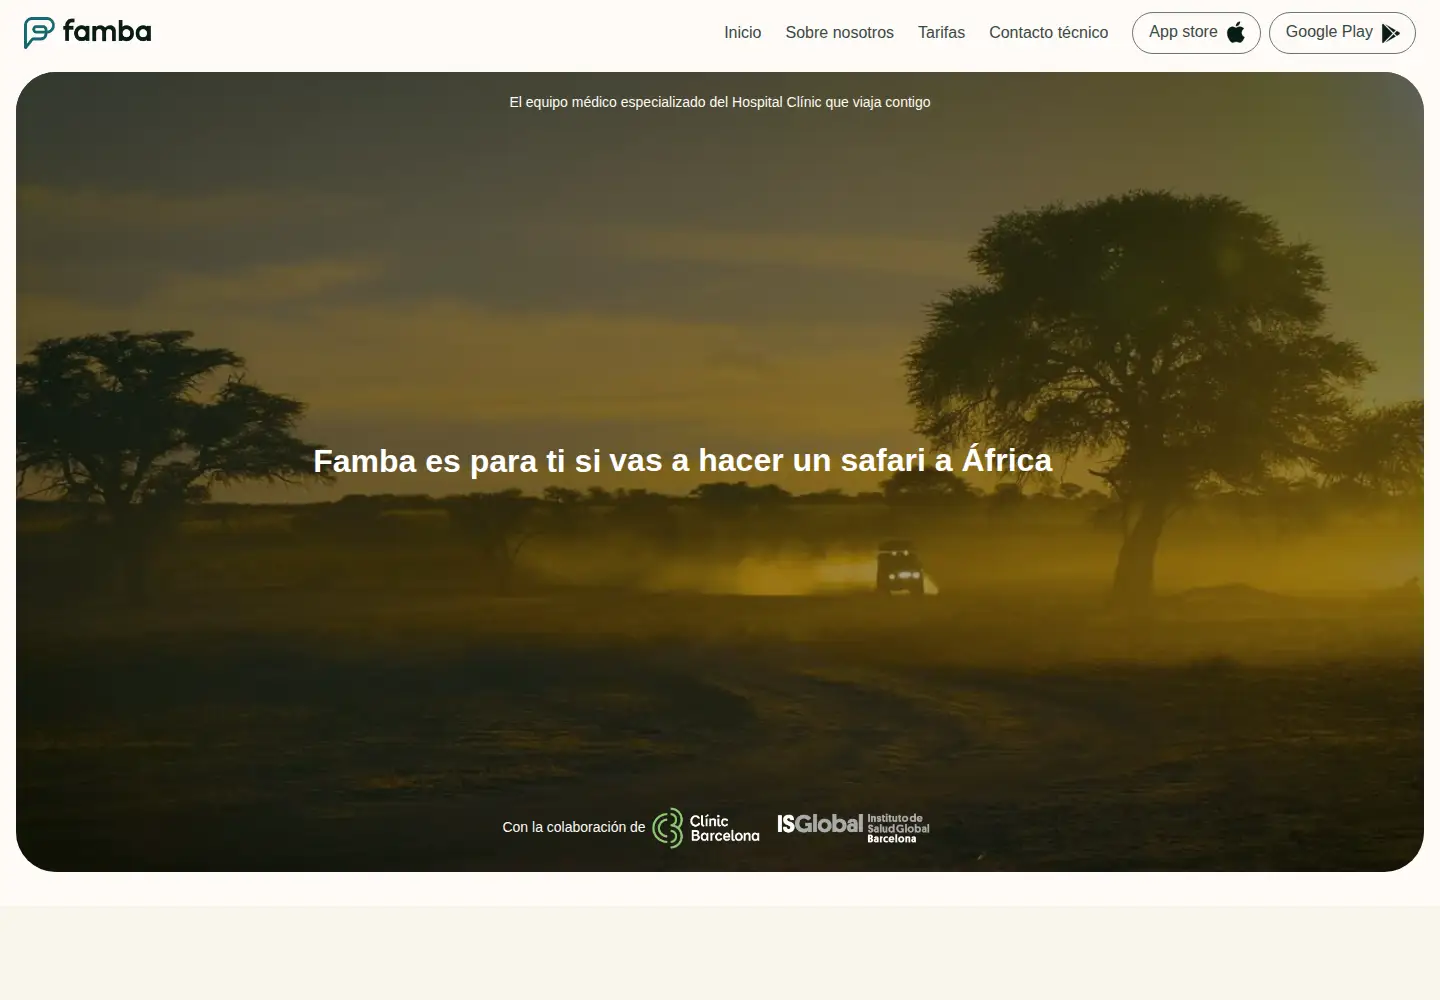Click the safari hero headline text
Screen dimensions: 1440x1000
point(683,460)
